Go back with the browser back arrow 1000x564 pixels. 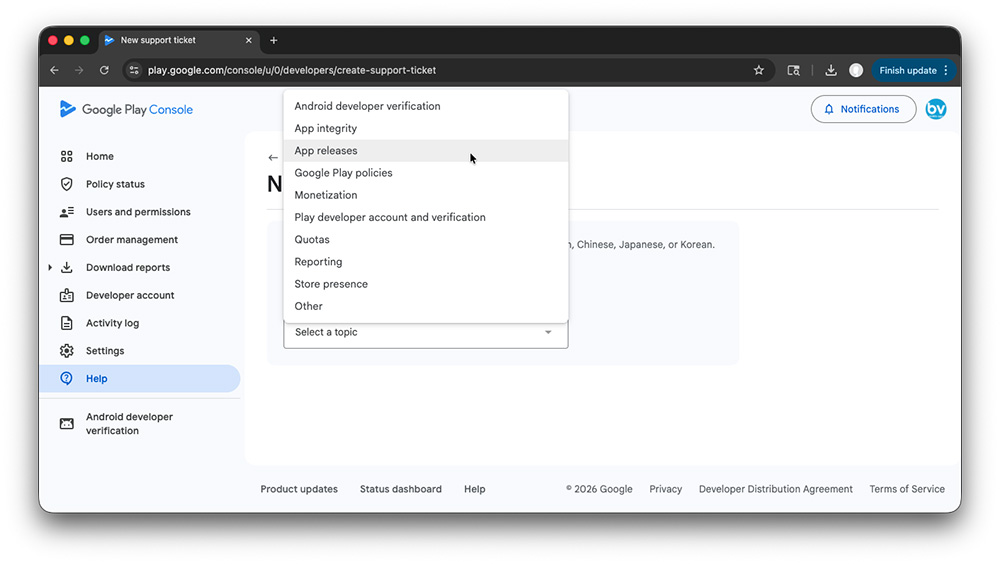click(x=54, y=70)
